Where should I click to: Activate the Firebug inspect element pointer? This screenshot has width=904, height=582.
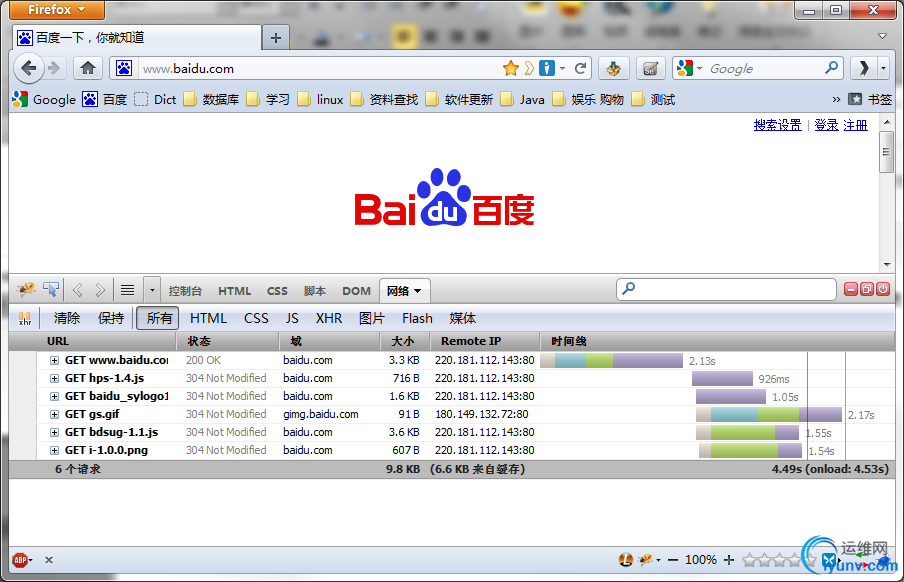[51, 290]
